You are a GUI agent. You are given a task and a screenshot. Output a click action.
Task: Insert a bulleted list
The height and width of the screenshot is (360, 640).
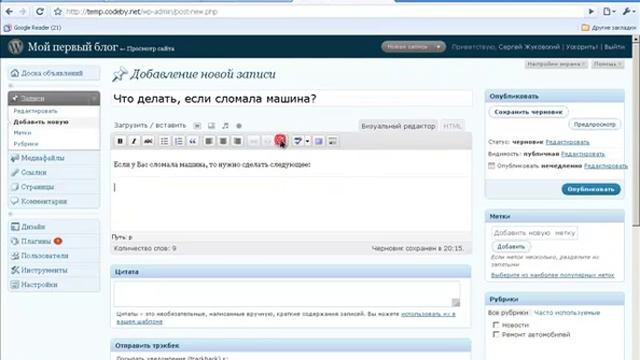164,141
